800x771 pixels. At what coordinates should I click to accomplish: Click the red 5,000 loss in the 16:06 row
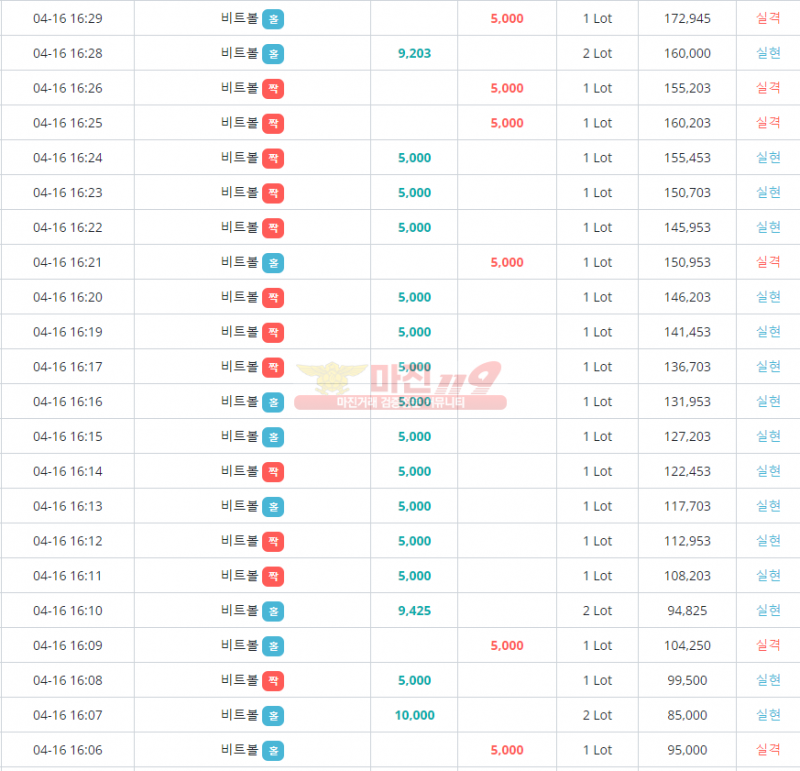507,750
